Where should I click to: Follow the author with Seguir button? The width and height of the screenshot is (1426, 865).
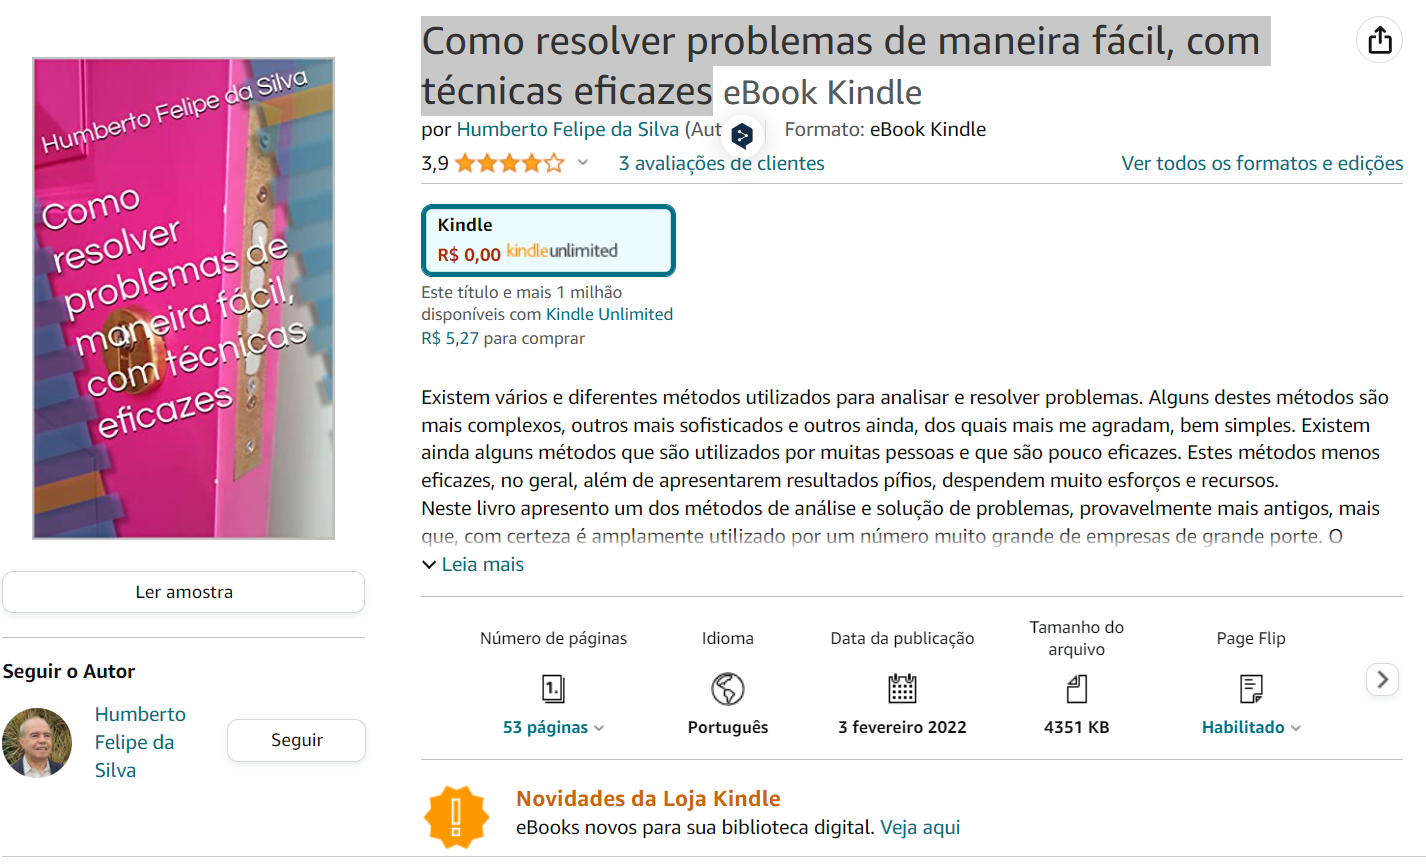(296, 740)
